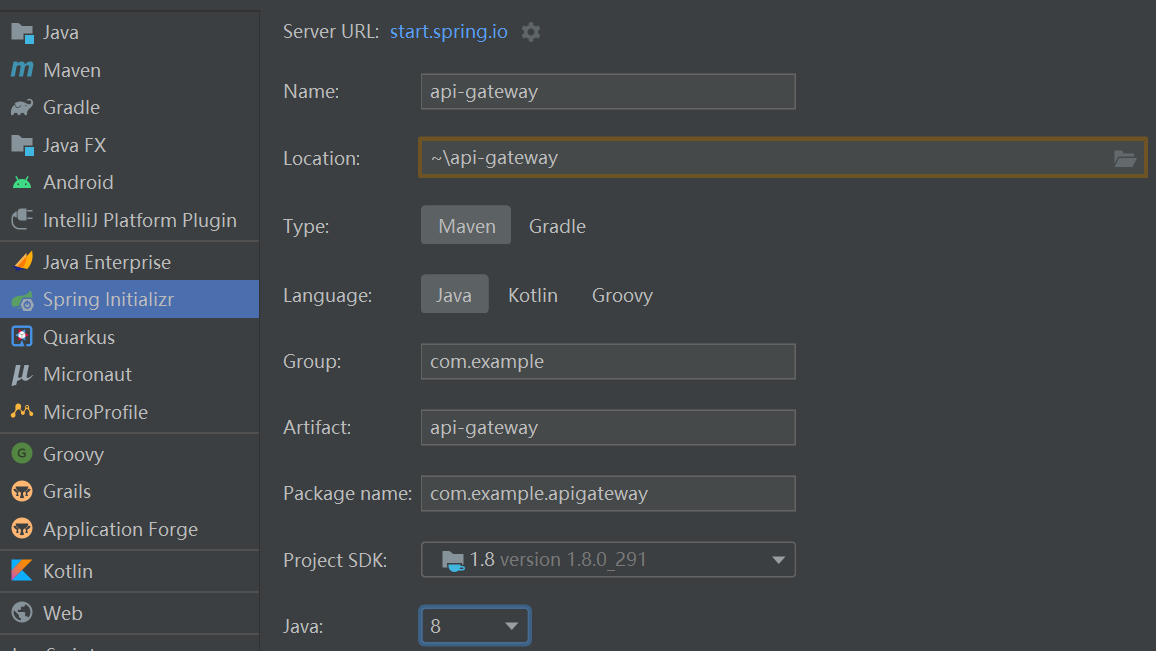This screenshot has height=651, width=1156.
Task: Click the Kotlin K icon
Action: point(22,571)
